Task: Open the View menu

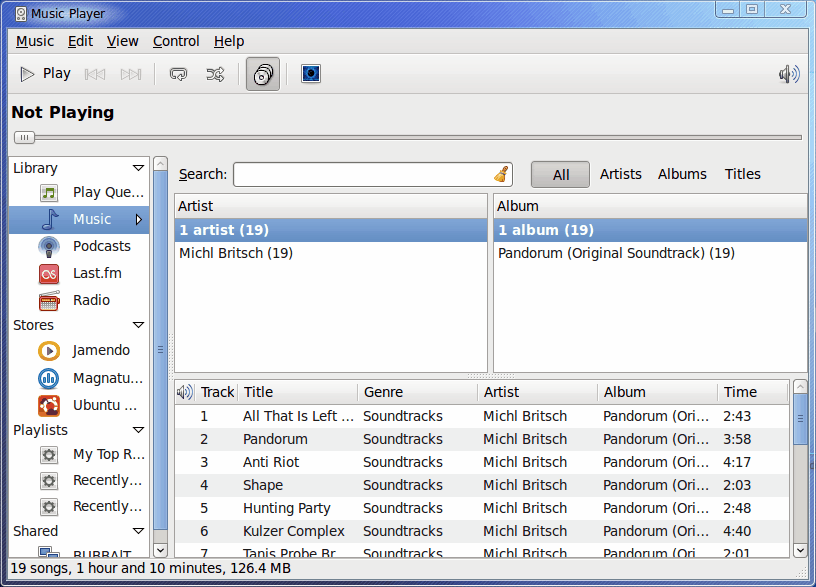Action: tap(123, 41)
